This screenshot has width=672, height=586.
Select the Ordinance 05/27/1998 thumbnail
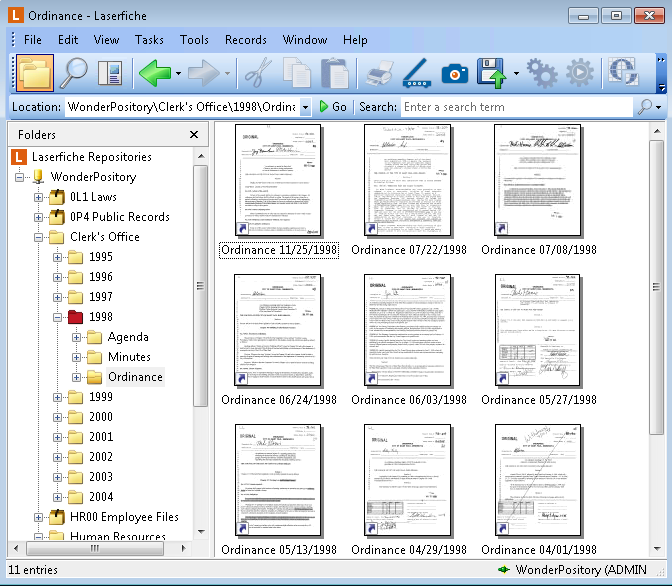[x=538, y=330]
